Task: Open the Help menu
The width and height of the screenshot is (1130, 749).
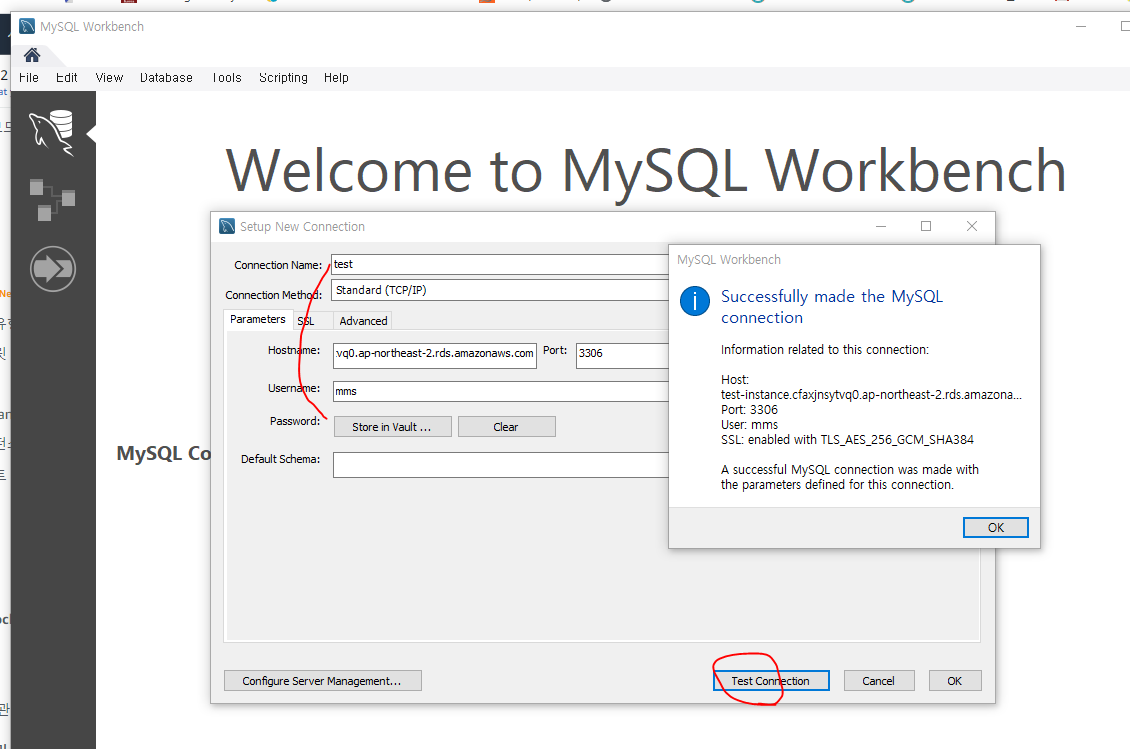Action: click(x=336, y=78)
